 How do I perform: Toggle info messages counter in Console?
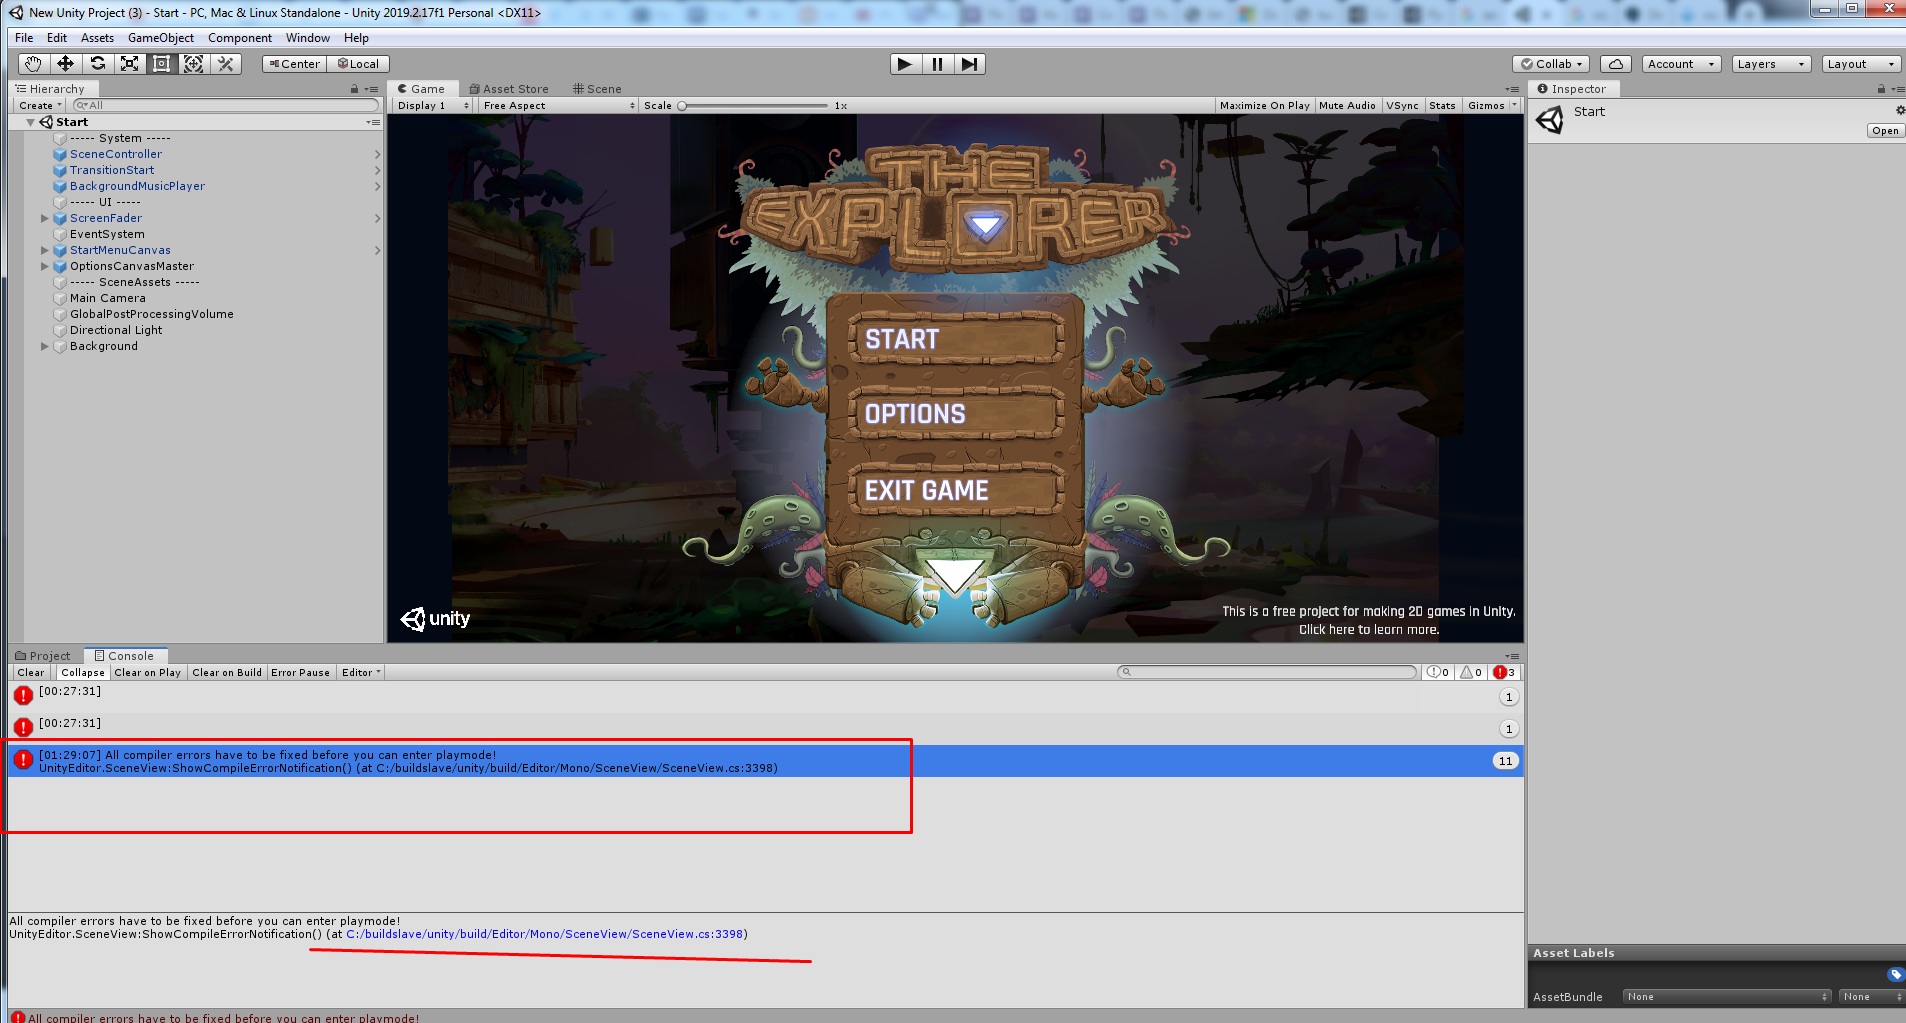[1437, 672]
